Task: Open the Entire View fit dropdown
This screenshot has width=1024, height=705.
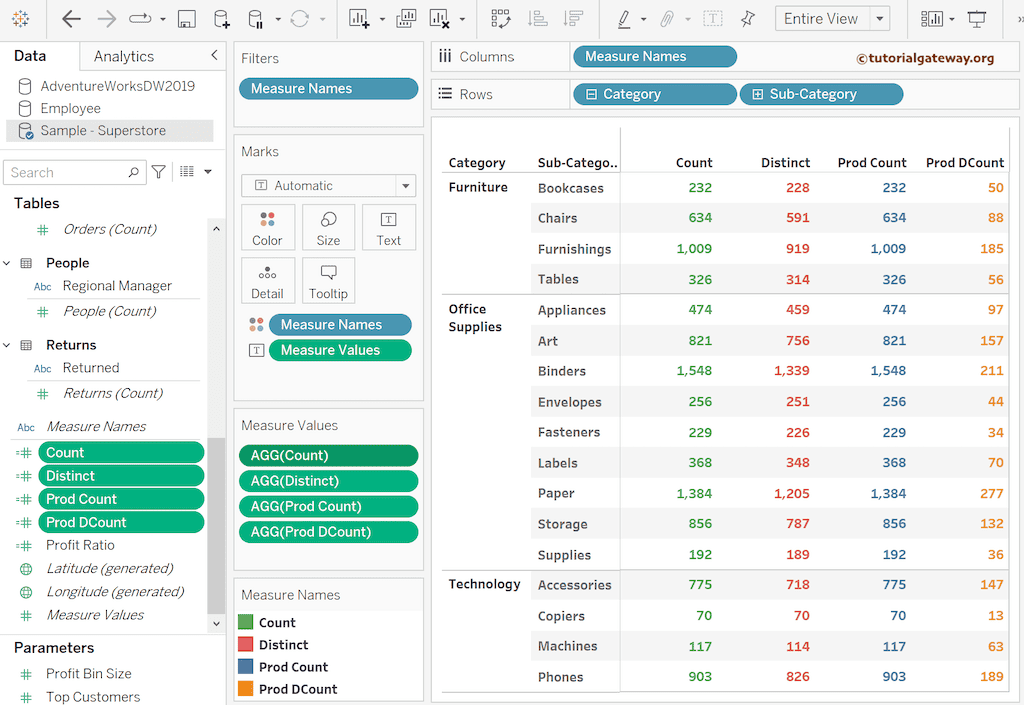Action: (881, 19)
